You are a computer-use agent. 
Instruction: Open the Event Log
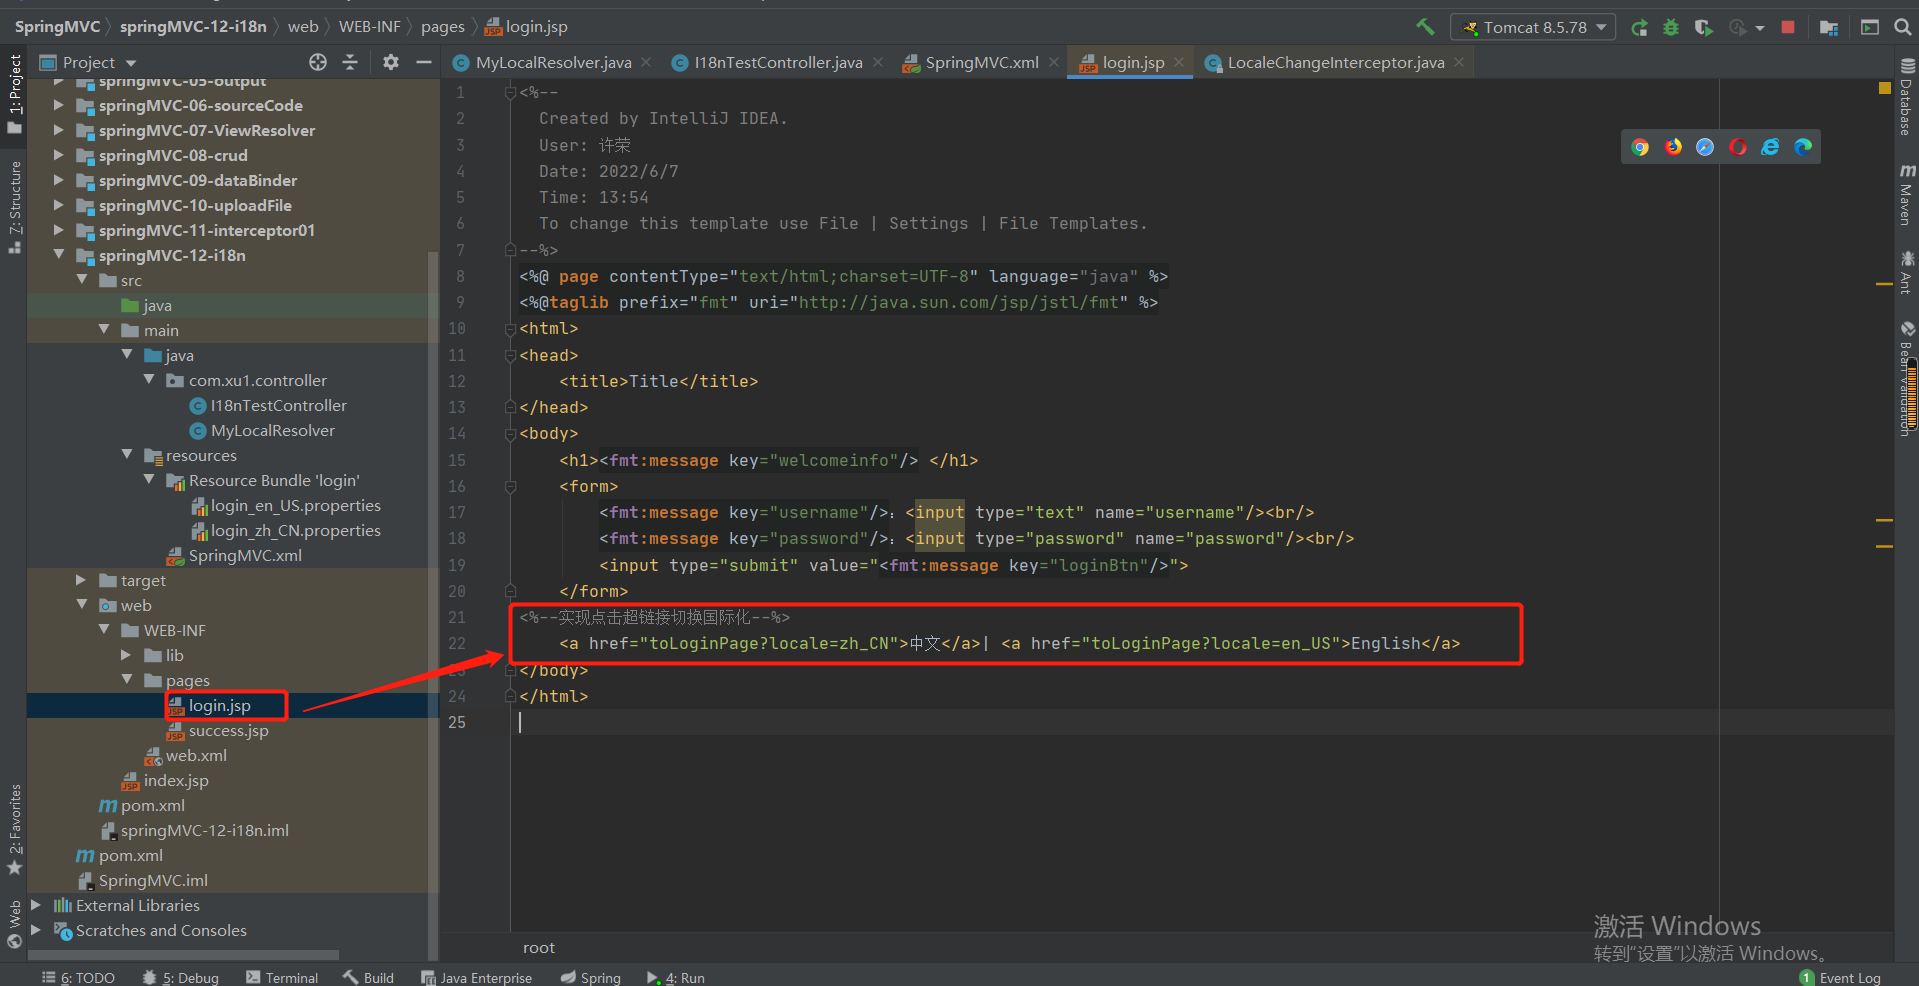1840,977
